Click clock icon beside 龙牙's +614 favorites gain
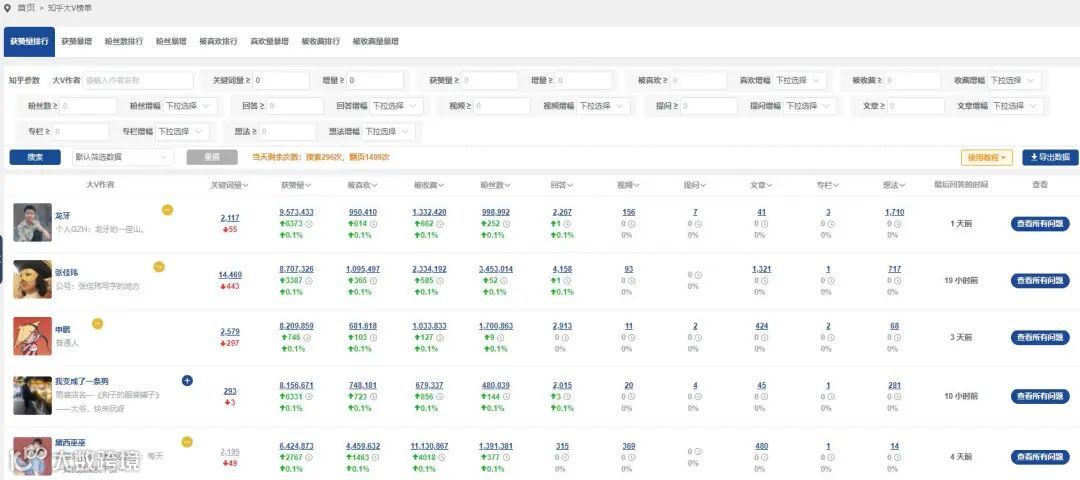Image resolution: width=1080 pixels, height=480 pixels. 372,224
